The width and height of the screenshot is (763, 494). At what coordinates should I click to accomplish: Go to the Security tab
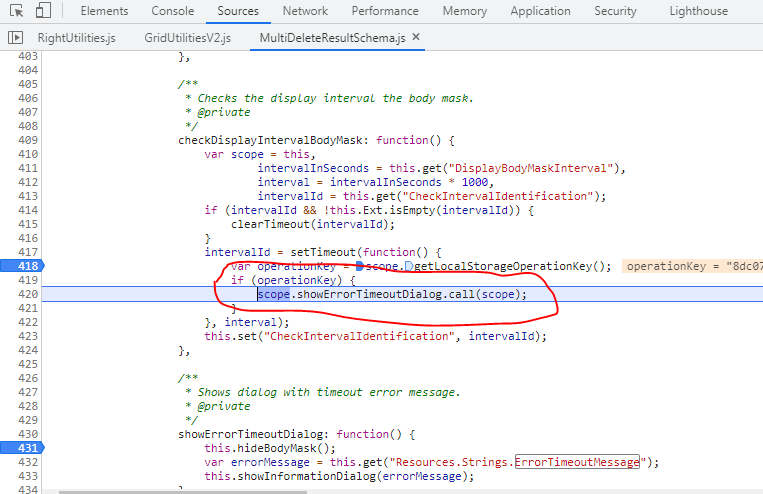point(615,11)
